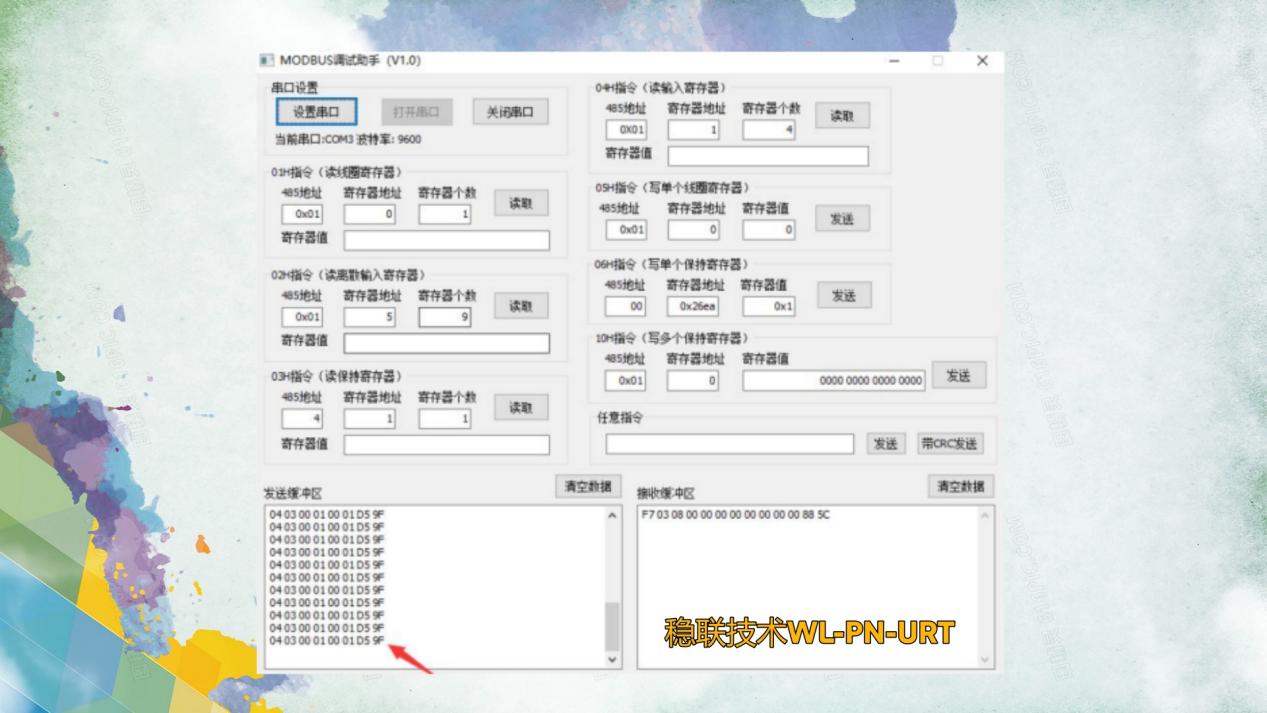Select 寄存器值 field in 05H指令 section

(769, 230)
